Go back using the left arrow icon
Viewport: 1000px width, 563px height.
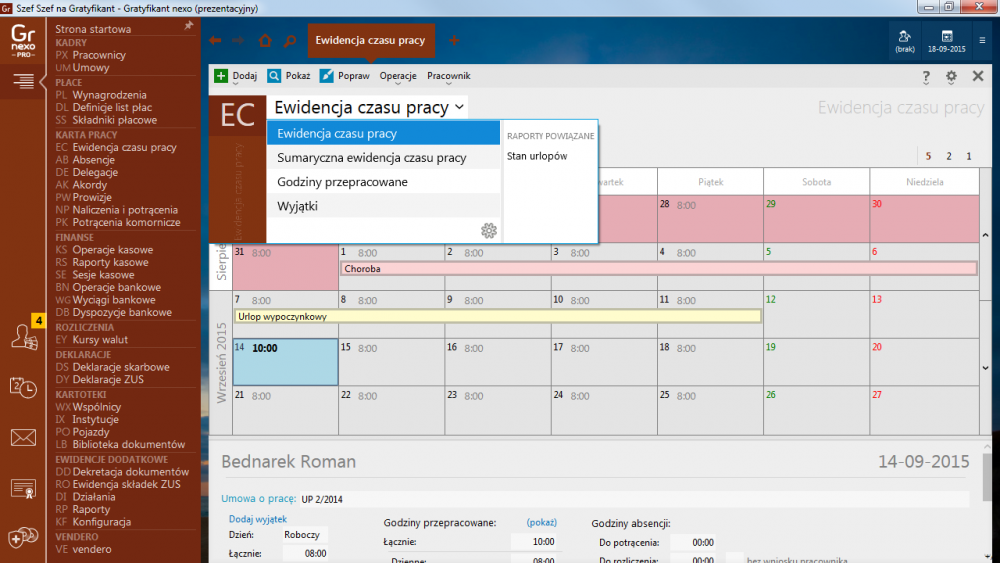[x=215, y=41]
